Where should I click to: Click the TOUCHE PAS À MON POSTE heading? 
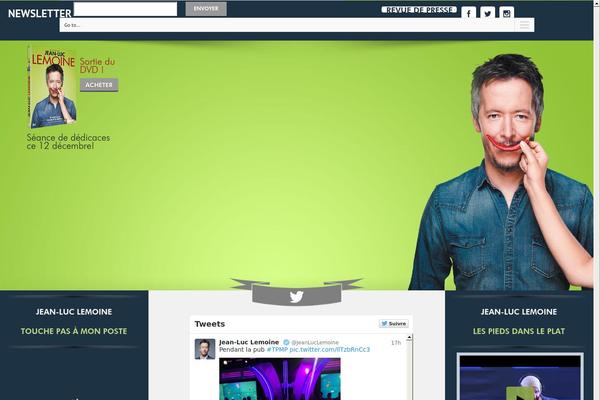(x=74, y=331)
